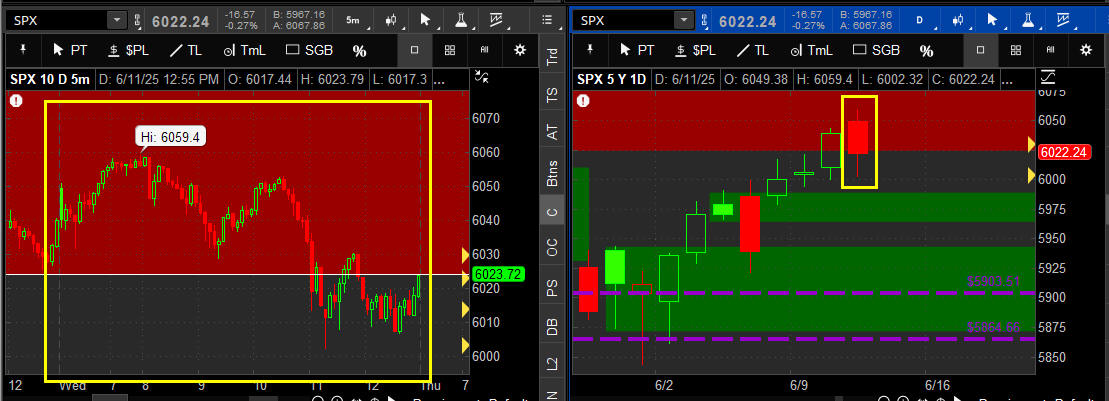1109x401 pixels.
Task: Click the SPX symbol input in right chart
Action: click(625, 21)
